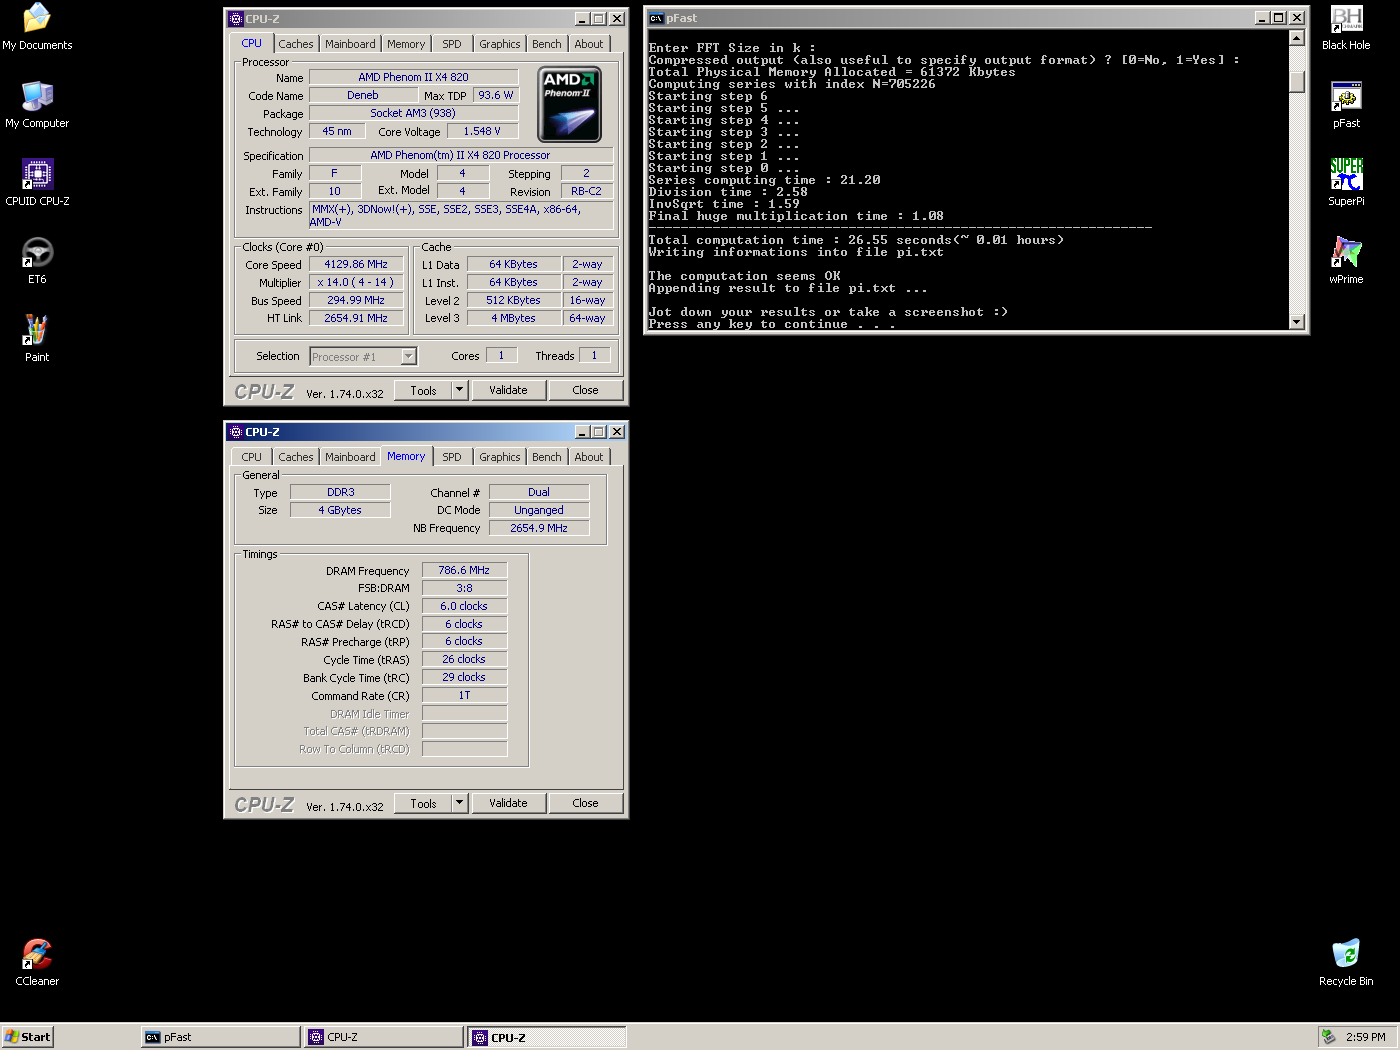Open About tab in top CPU-Z window

click(x=589, y=44)
